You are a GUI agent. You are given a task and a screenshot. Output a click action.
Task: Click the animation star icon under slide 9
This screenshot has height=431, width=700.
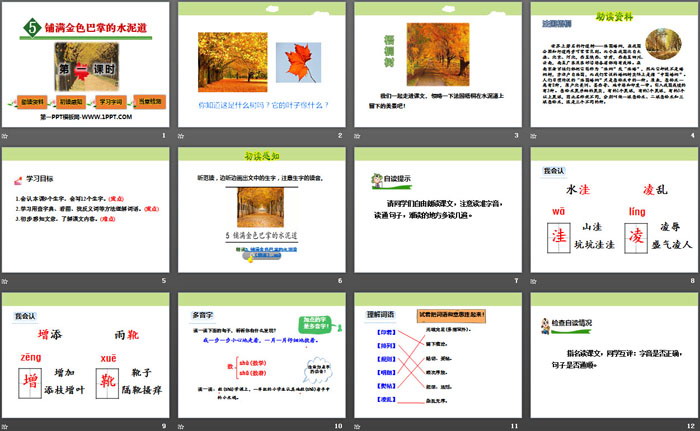5,427
